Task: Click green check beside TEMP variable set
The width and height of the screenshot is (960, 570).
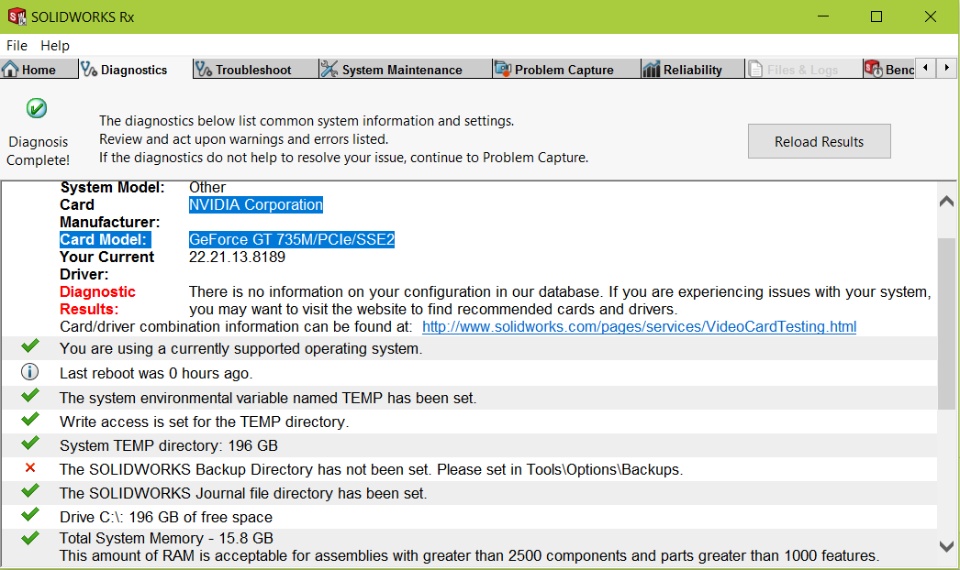Action: coord(30,396)
